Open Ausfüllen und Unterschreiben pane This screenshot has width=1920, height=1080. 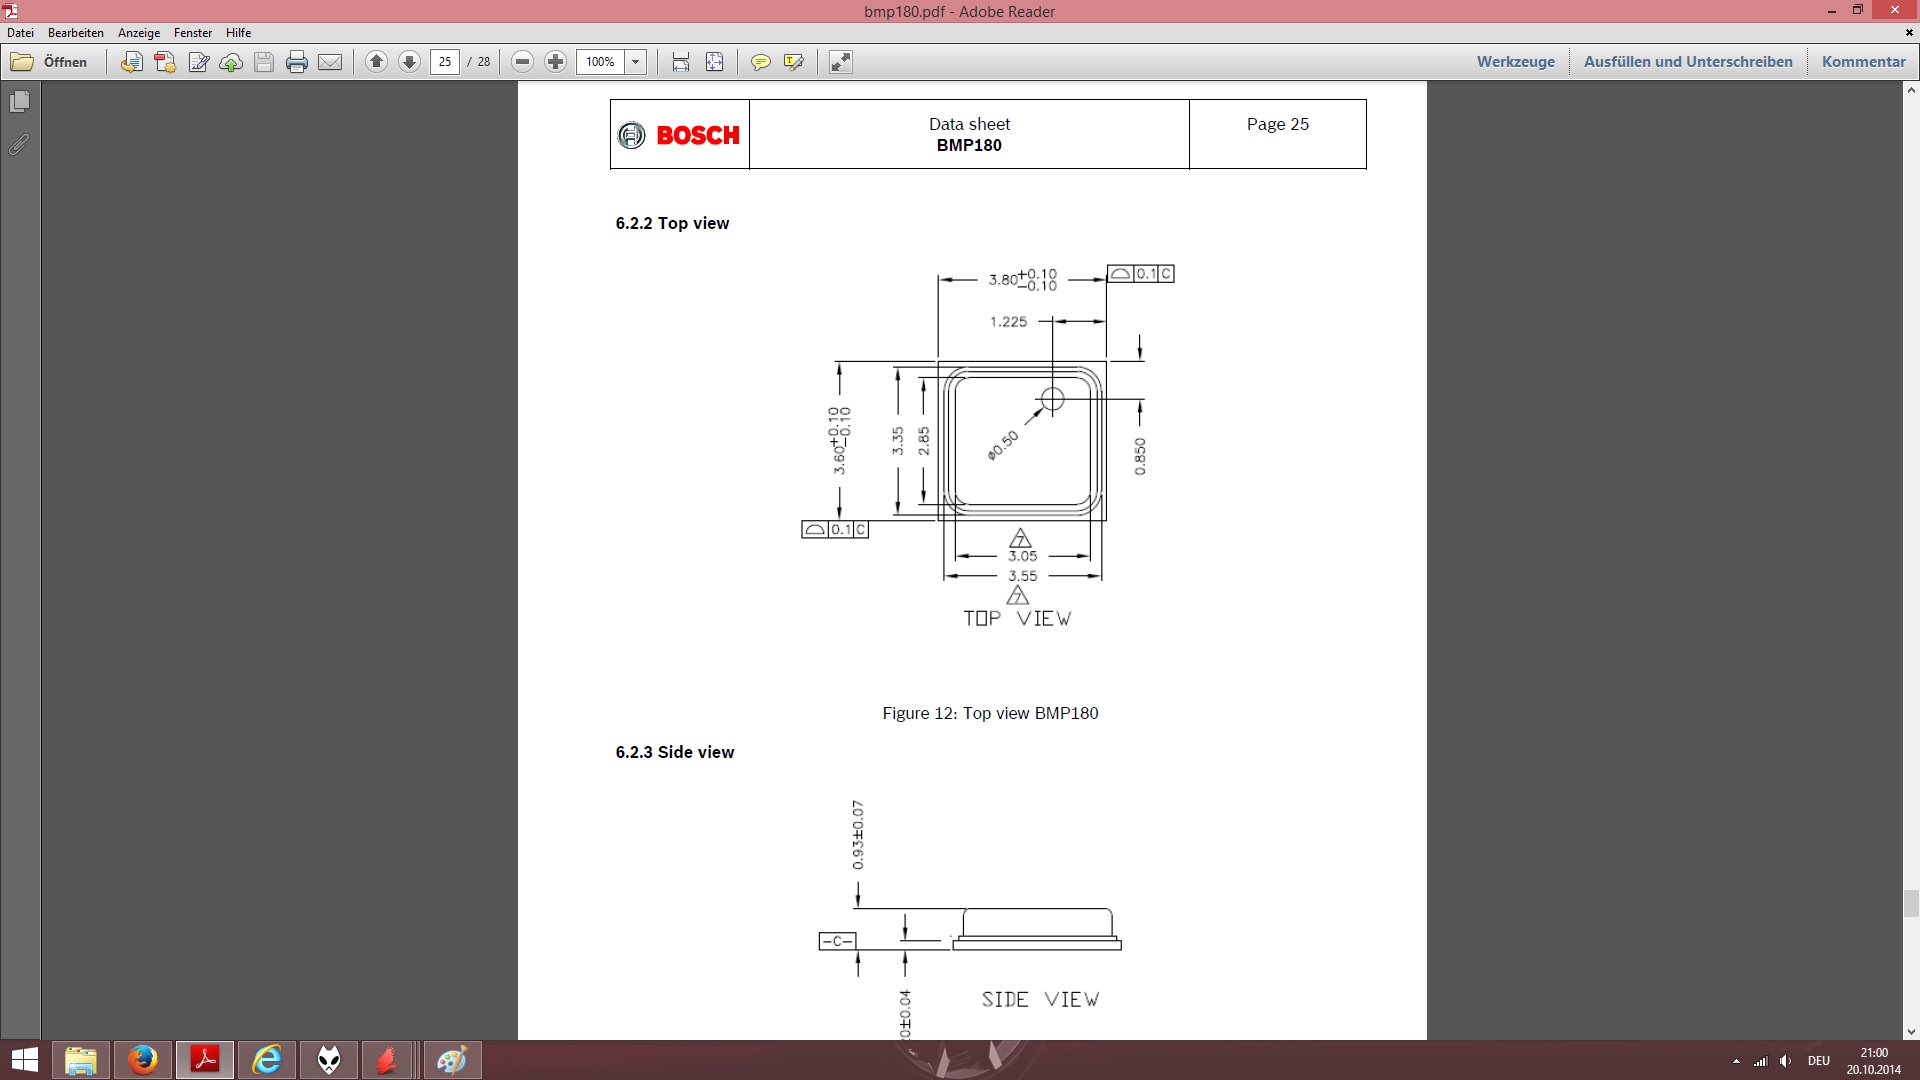(x=1688, y=62)
